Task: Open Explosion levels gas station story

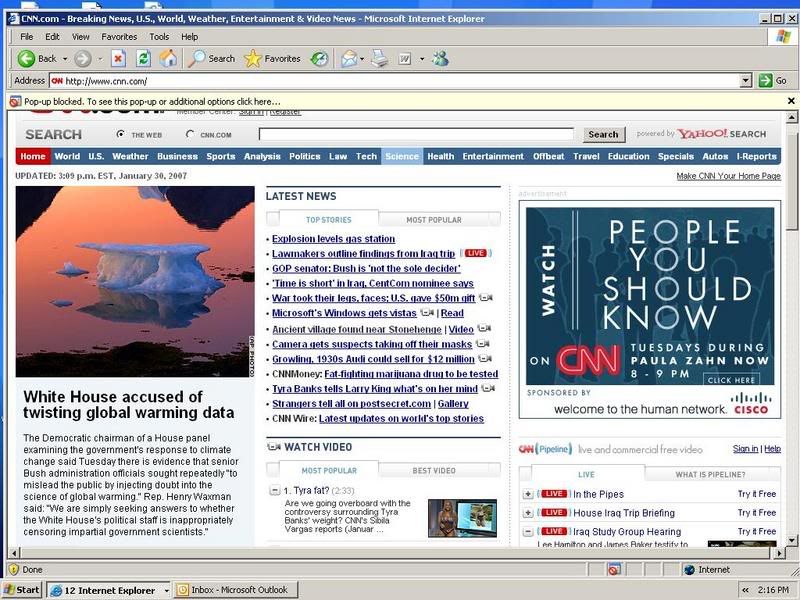Action: pos(333,238)
